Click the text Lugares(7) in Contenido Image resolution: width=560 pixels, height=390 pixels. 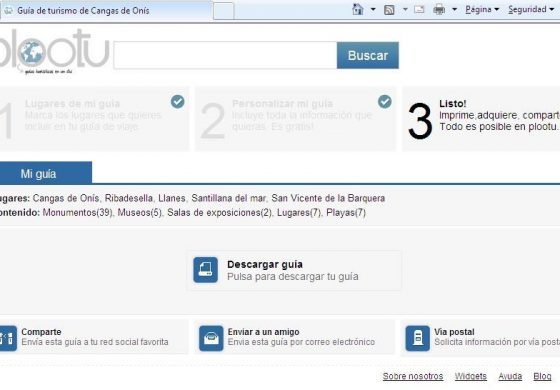[x=299, y=212]
